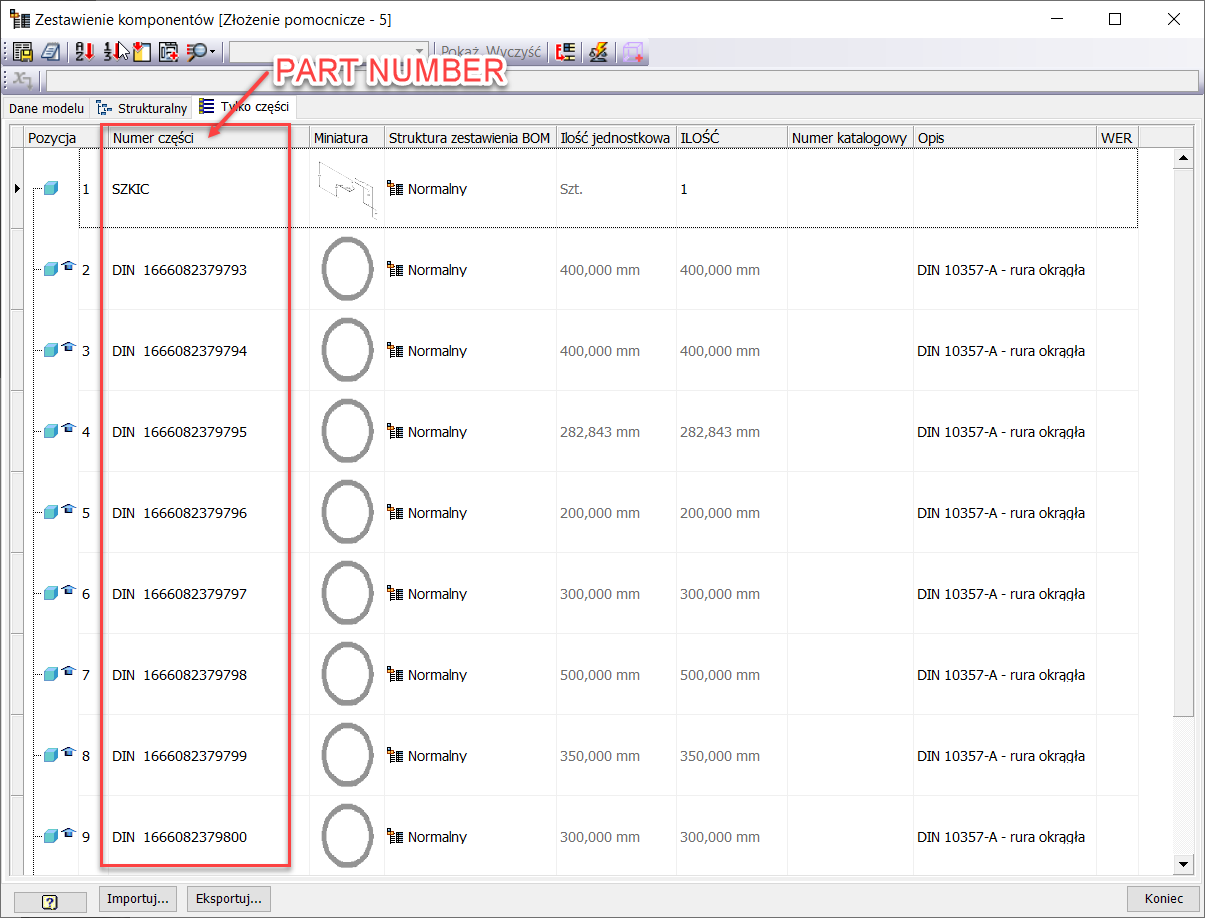The height and width of the screenshot is (918, 1205).
Task: Click the ascending sort icon
Action: coord(85,51)
